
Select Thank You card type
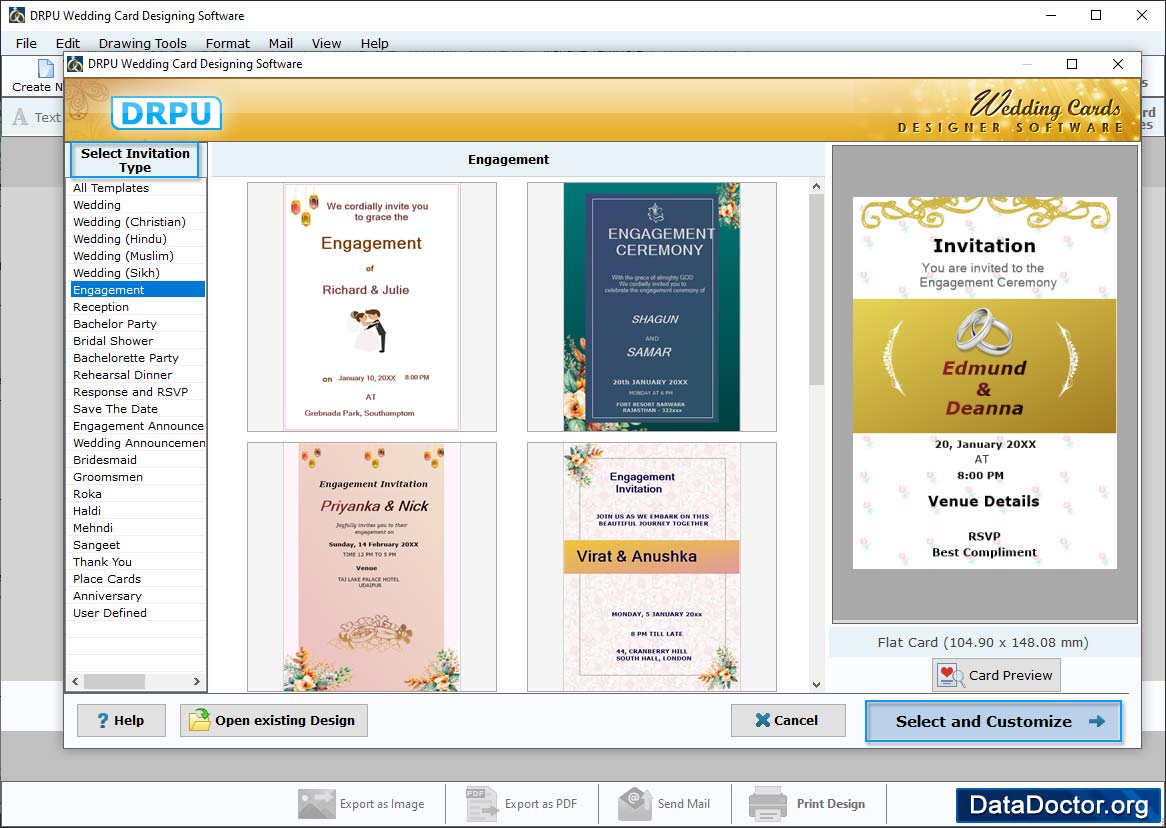pyautogui.click(x=138, y=562)
